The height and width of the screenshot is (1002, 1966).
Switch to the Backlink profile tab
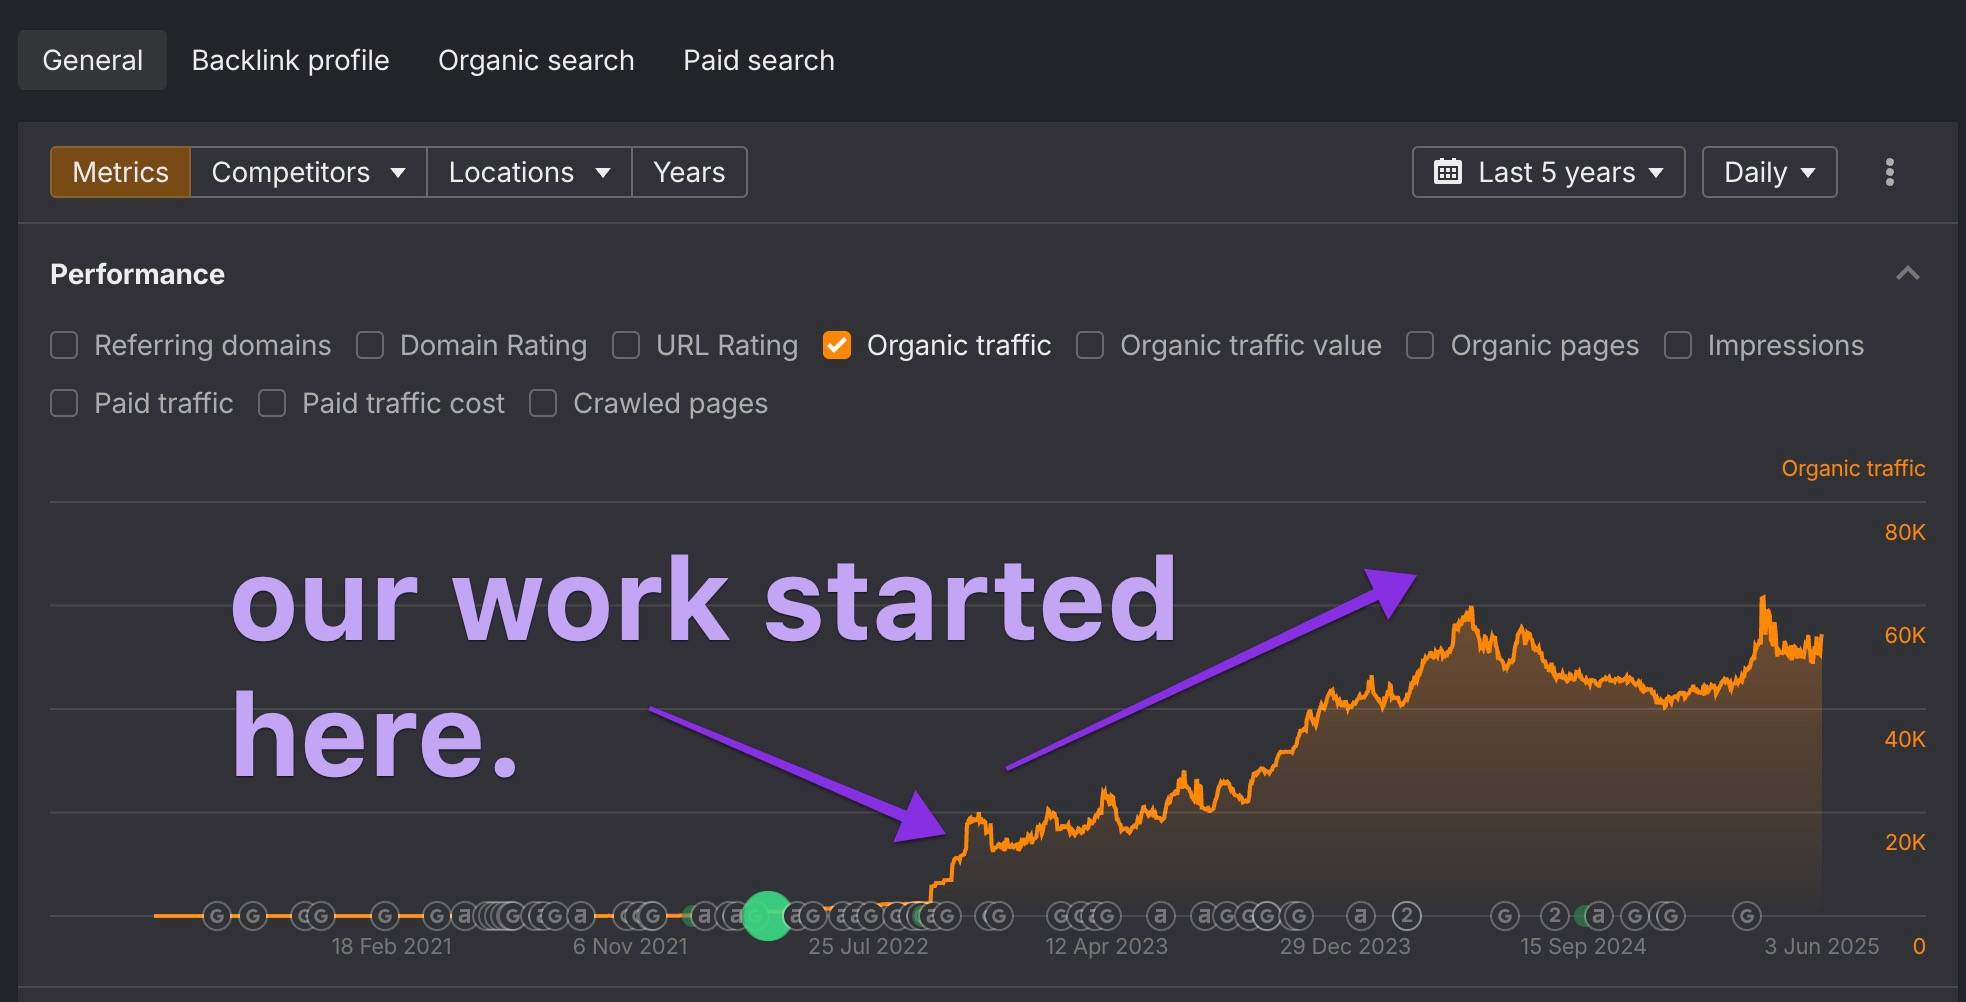290,60
